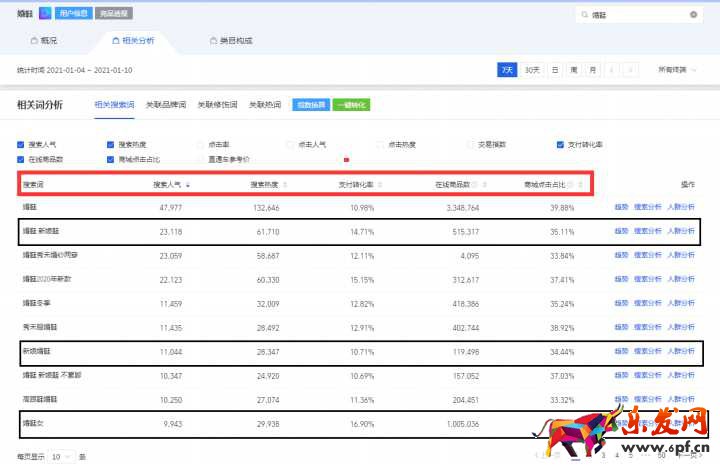This screenshot has width=720, height=468.
Task: Click the 类目构成 tab icon
Action: [212, 41]
